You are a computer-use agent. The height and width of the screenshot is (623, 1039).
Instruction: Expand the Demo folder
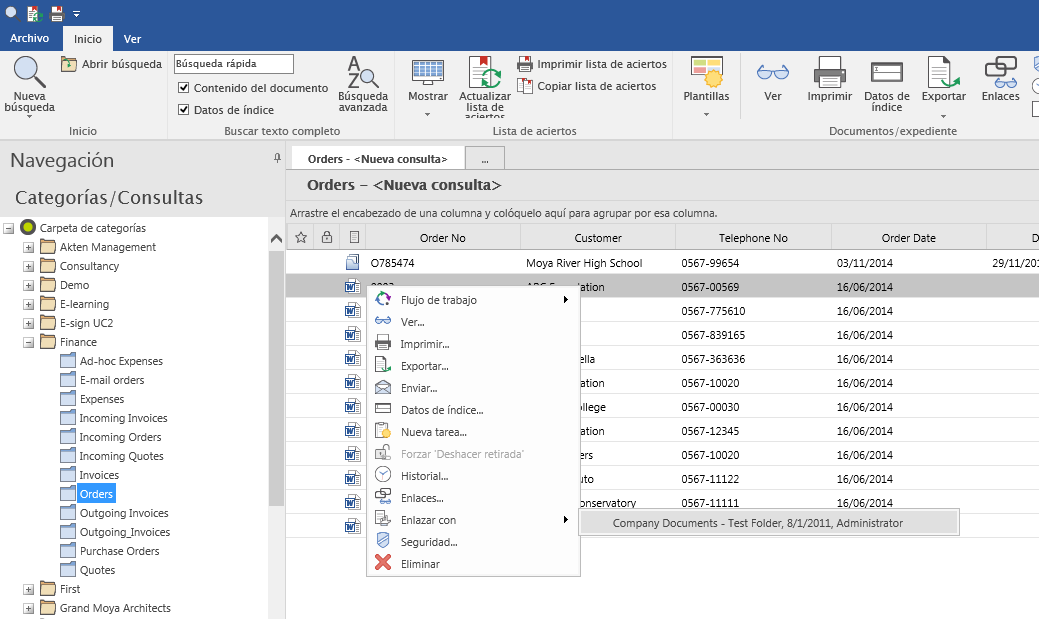coord(28,286)
